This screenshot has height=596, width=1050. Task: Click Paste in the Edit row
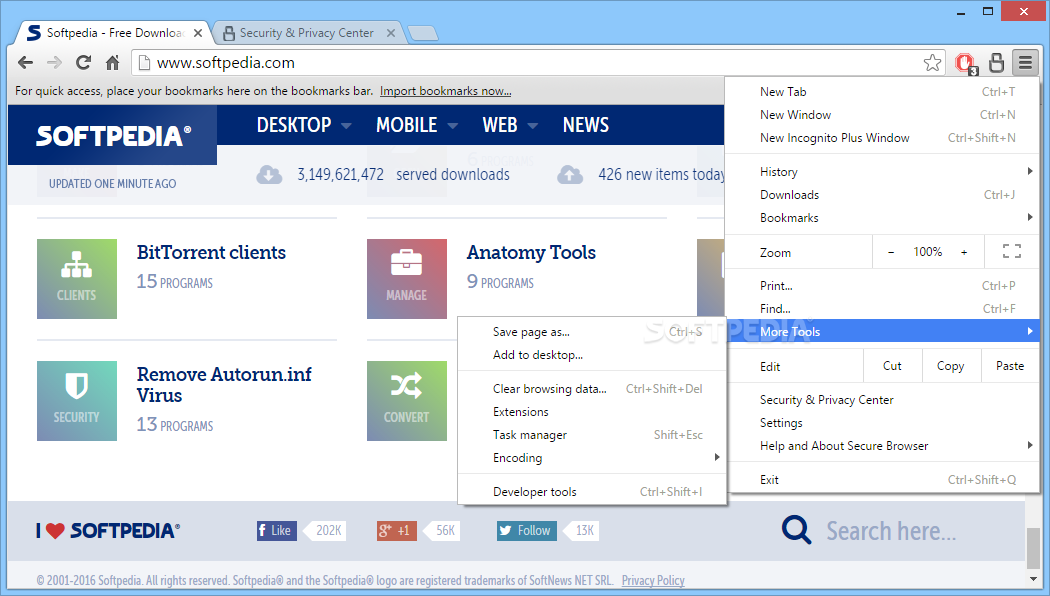1010,366
